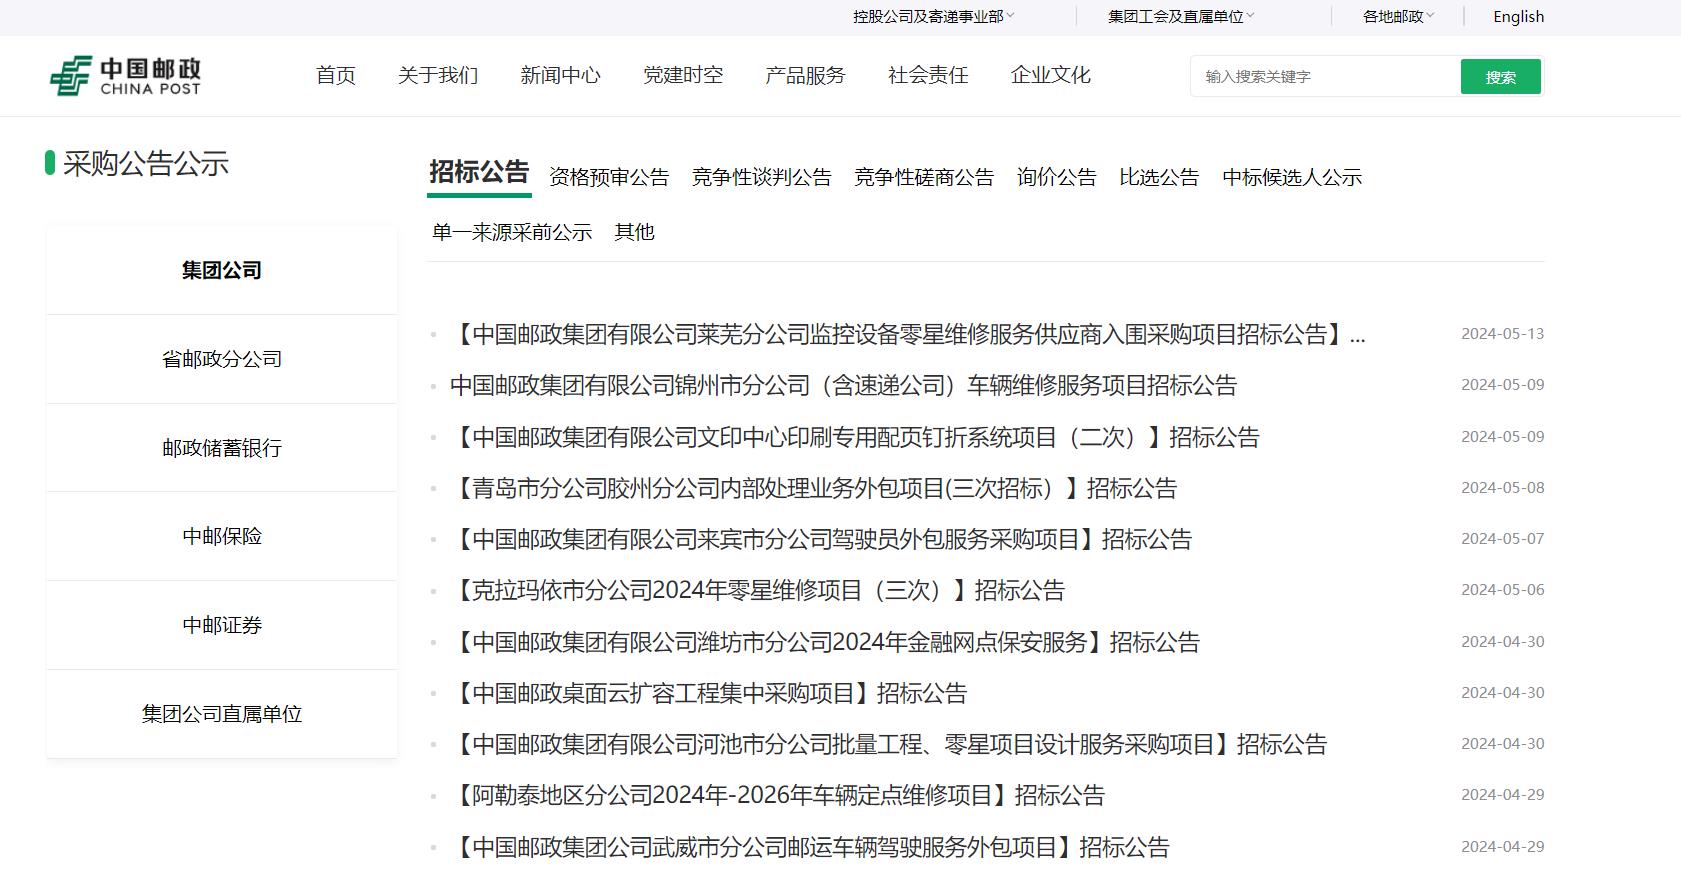Click the green 搜索 button
This screenshot has height=876, width=1681.
(x=1500, y=77)
